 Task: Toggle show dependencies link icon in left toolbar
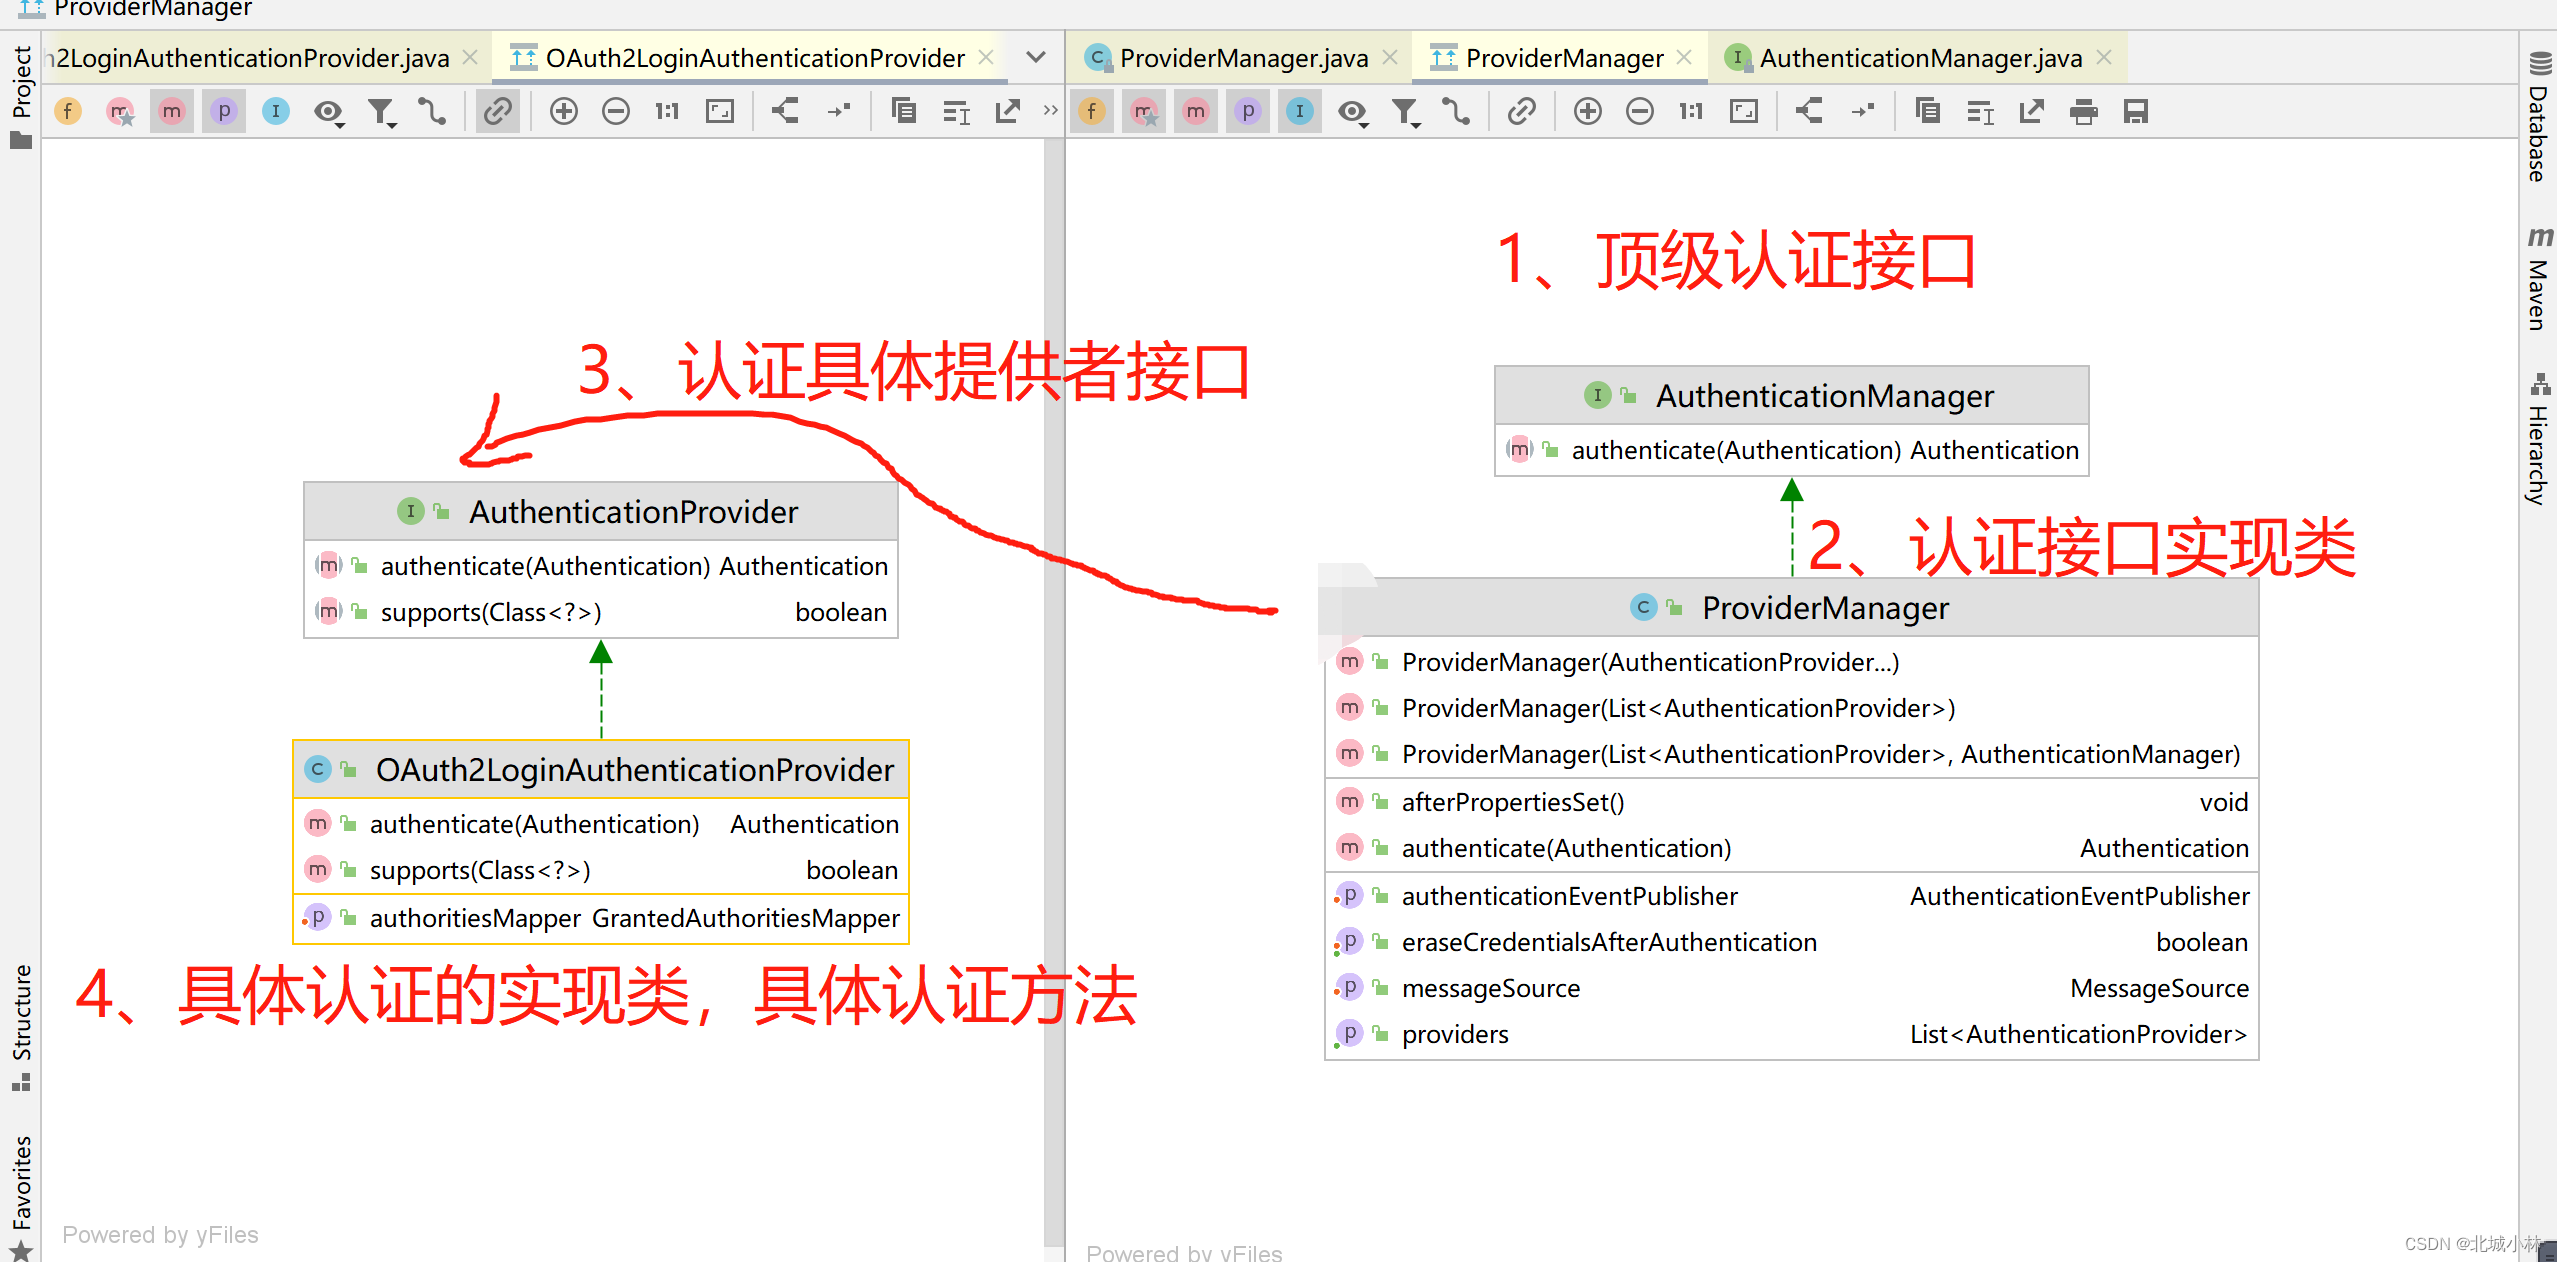tap(497, 111)
